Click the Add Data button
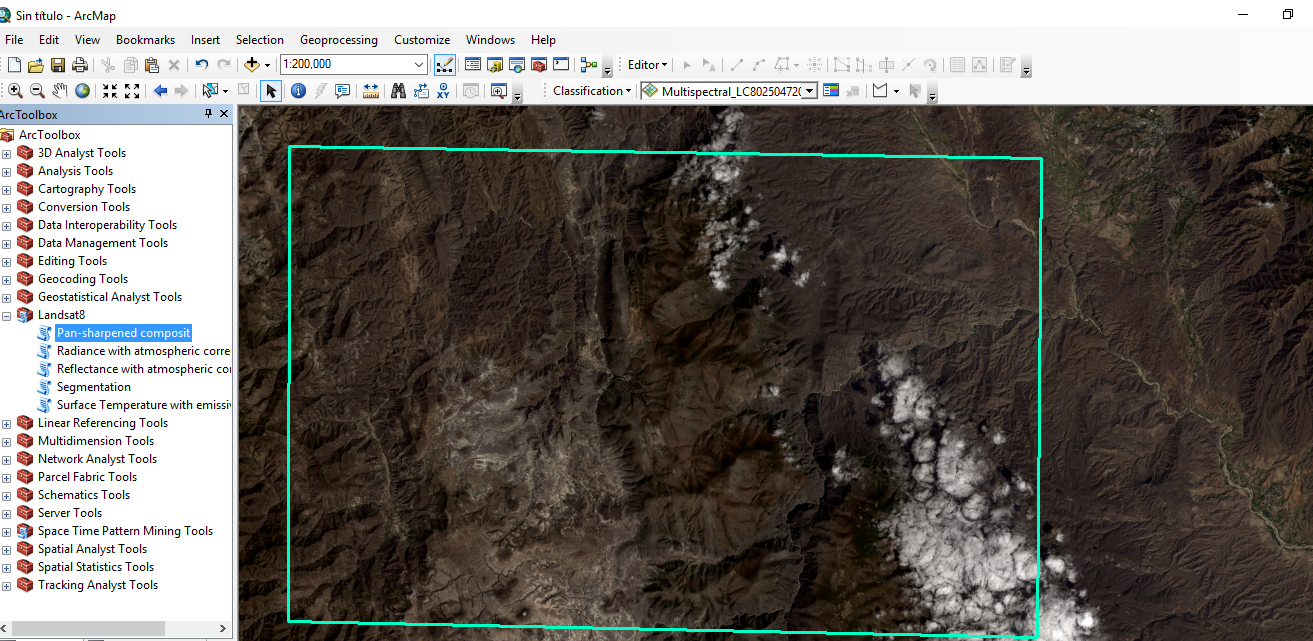Viewport: 1313px width, 641px height. (x=251, y=65)
